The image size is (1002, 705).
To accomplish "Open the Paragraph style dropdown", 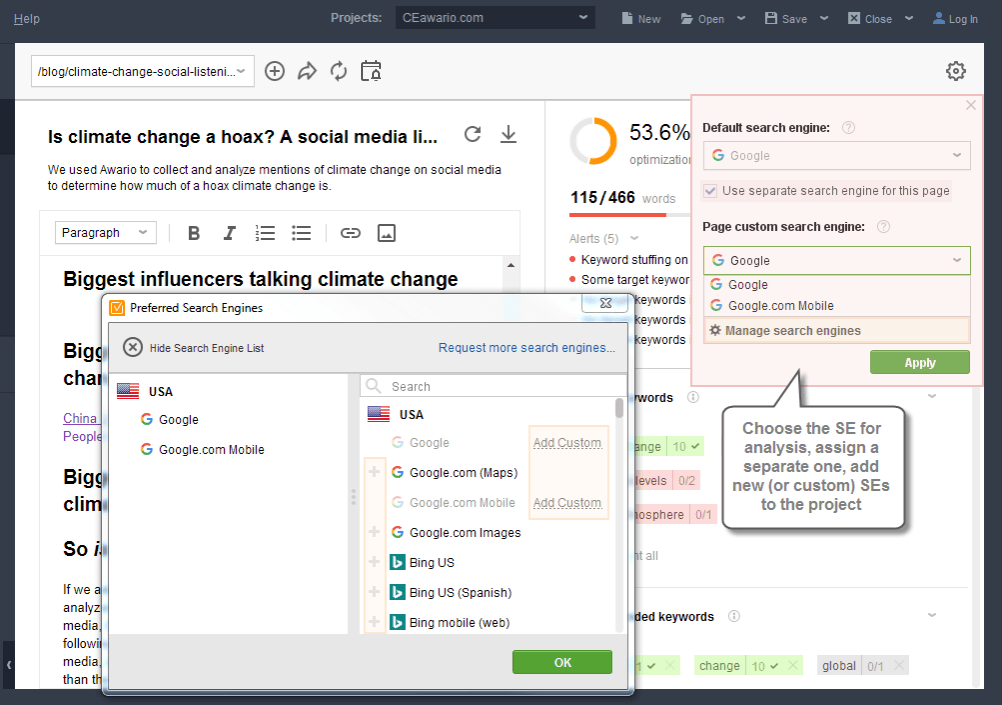I will click(105, 233).
